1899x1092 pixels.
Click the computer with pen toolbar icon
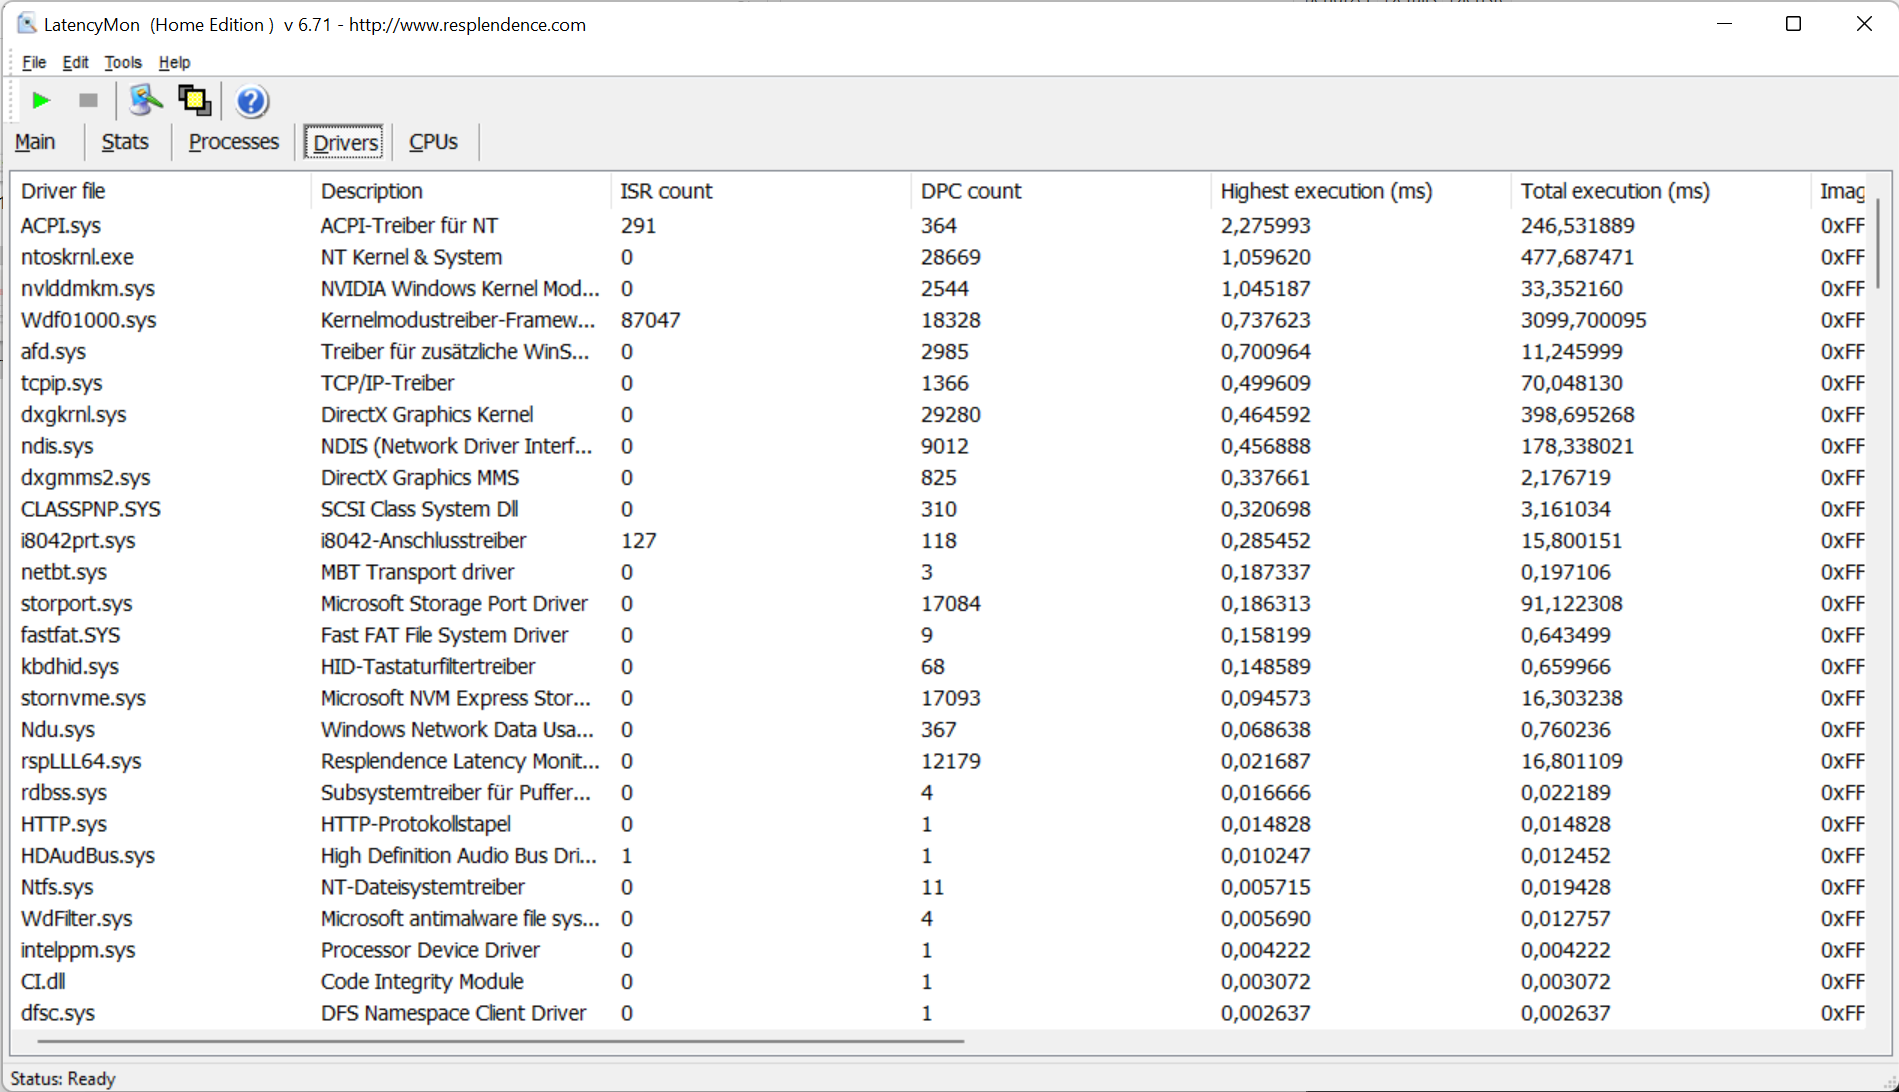click(x=146, y=100)
